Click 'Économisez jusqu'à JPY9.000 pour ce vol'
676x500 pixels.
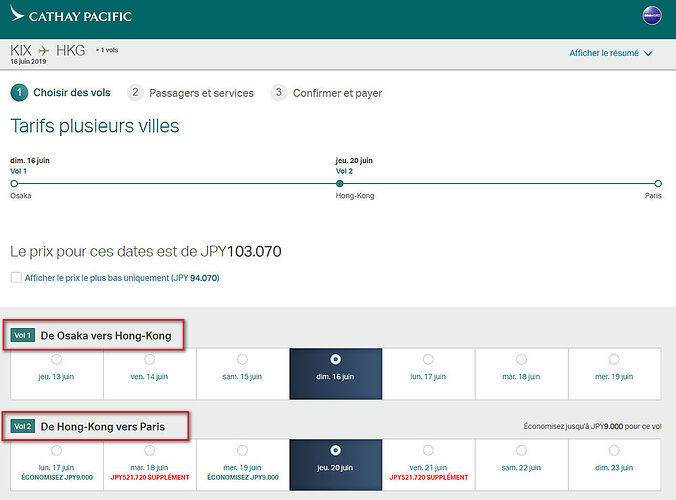pyautogui.click(x=592, y=426)
